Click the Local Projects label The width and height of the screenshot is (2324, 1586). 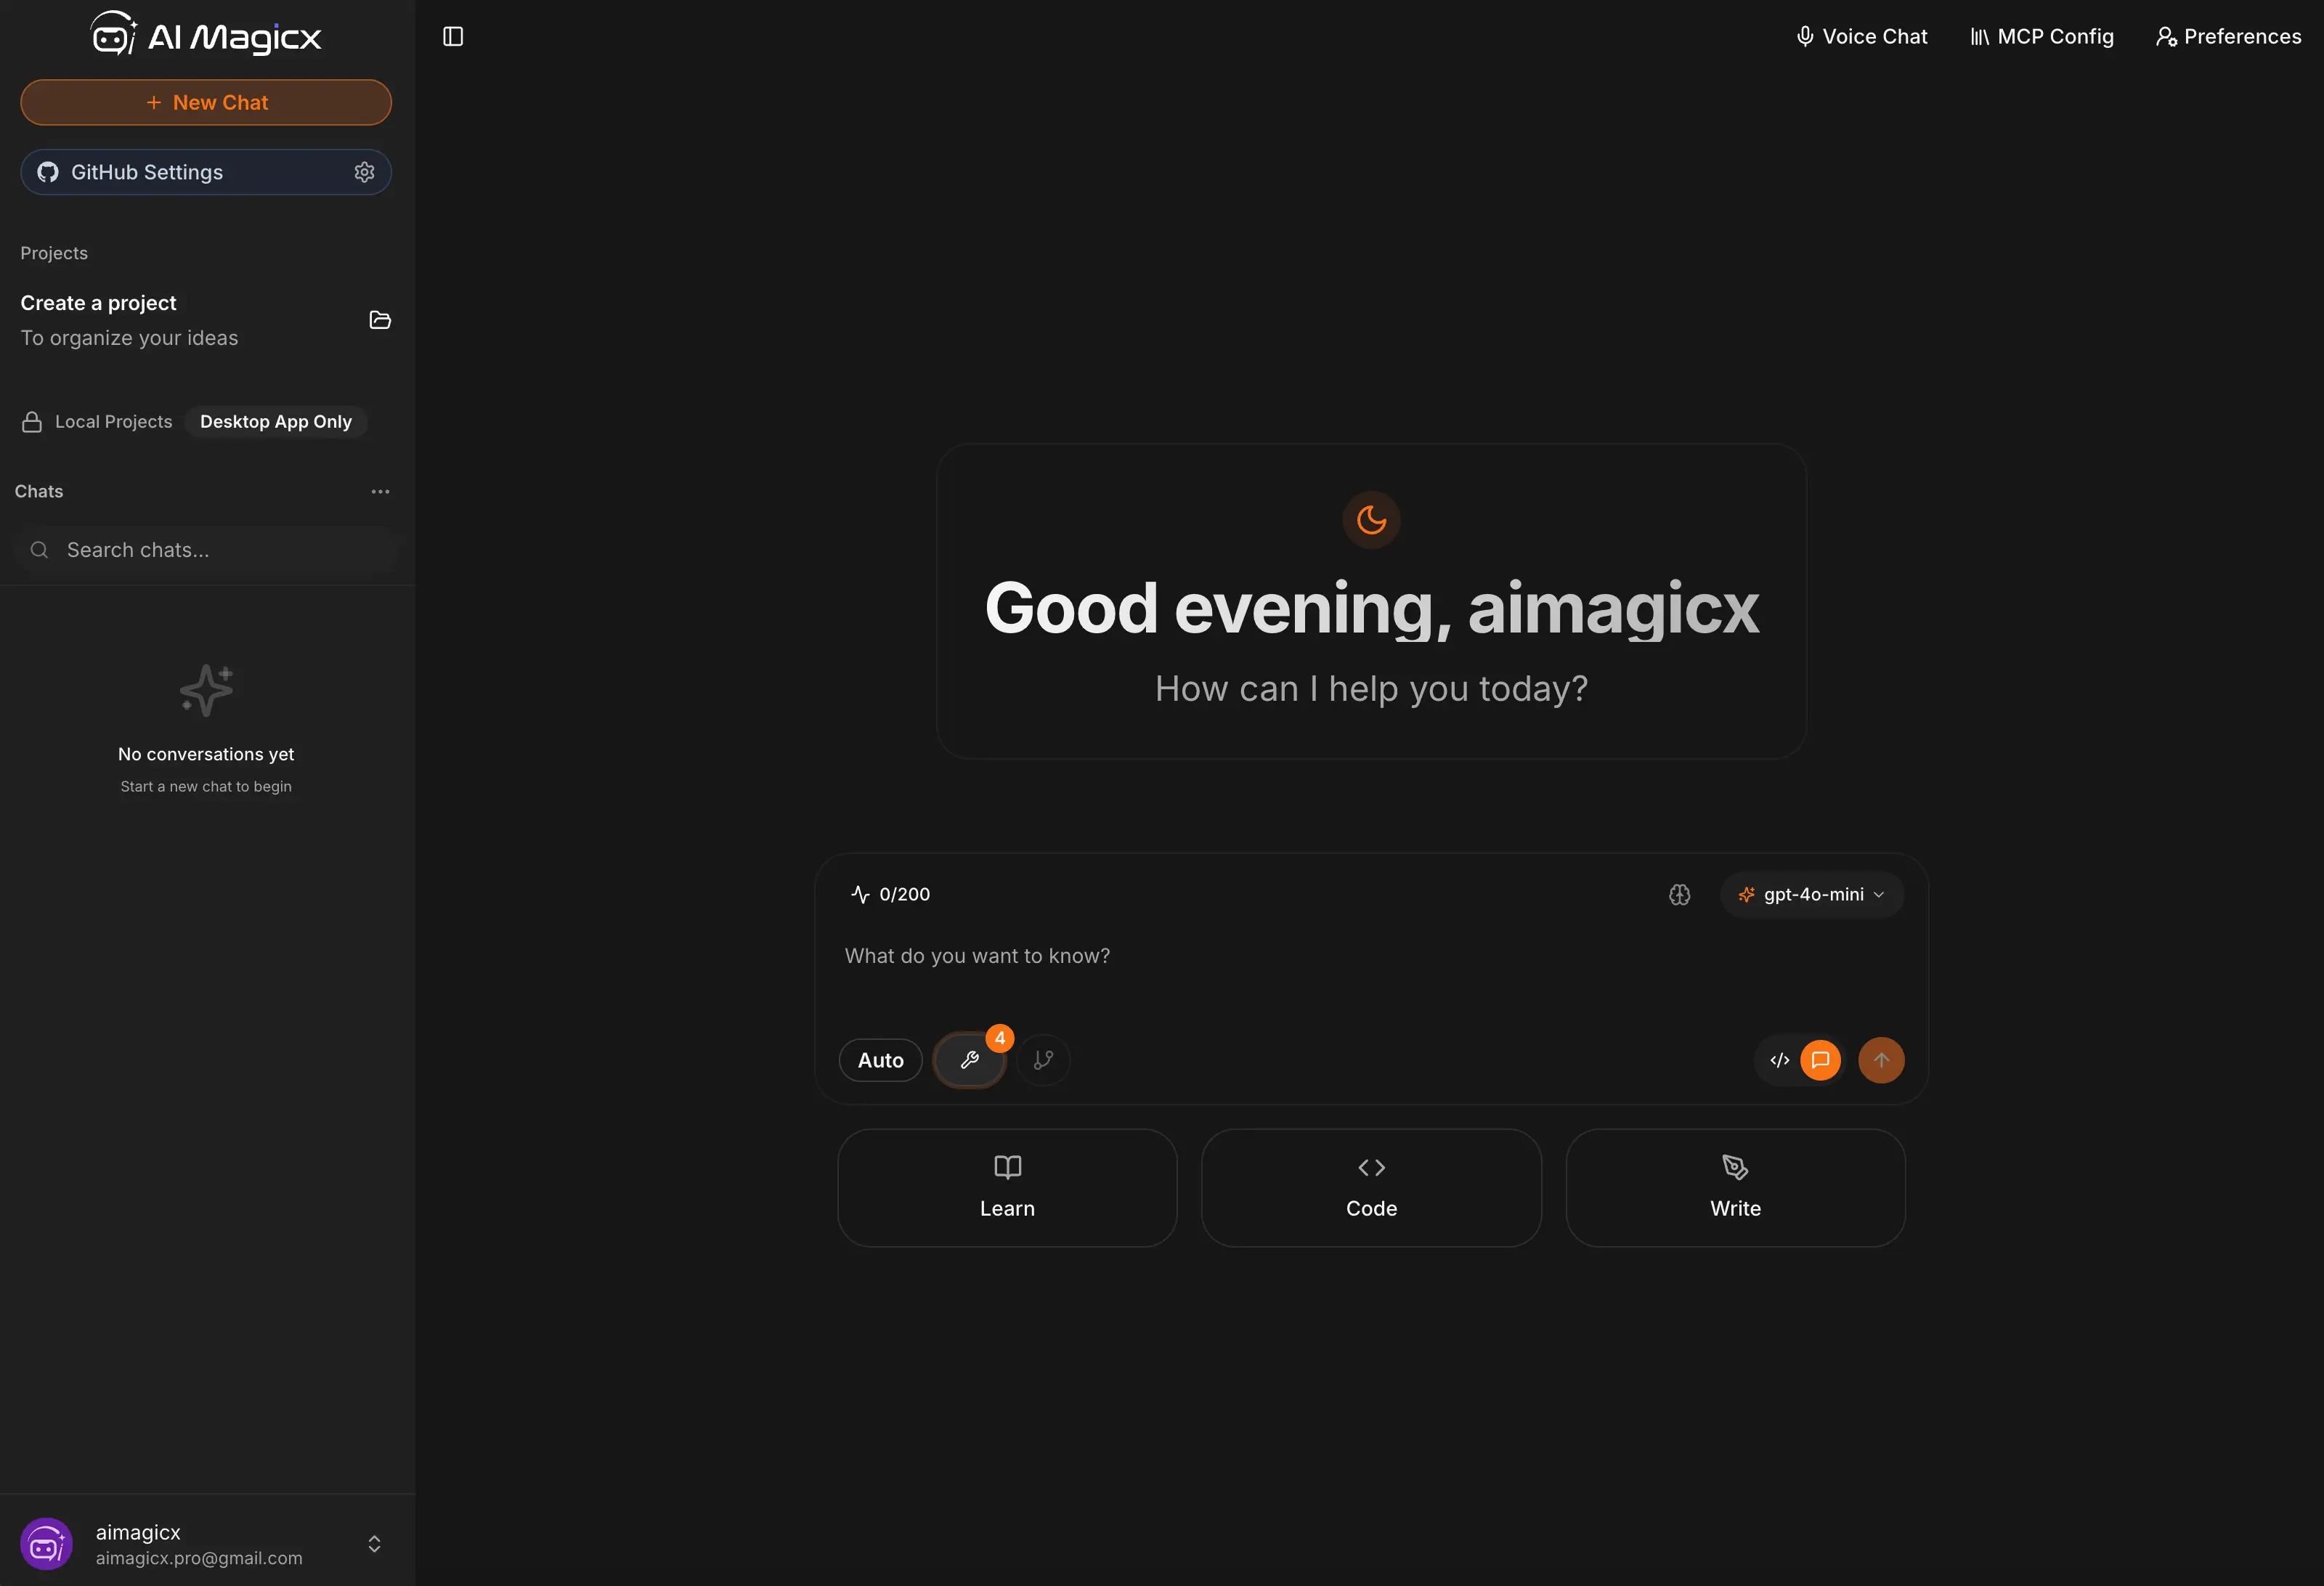[113, 422]
